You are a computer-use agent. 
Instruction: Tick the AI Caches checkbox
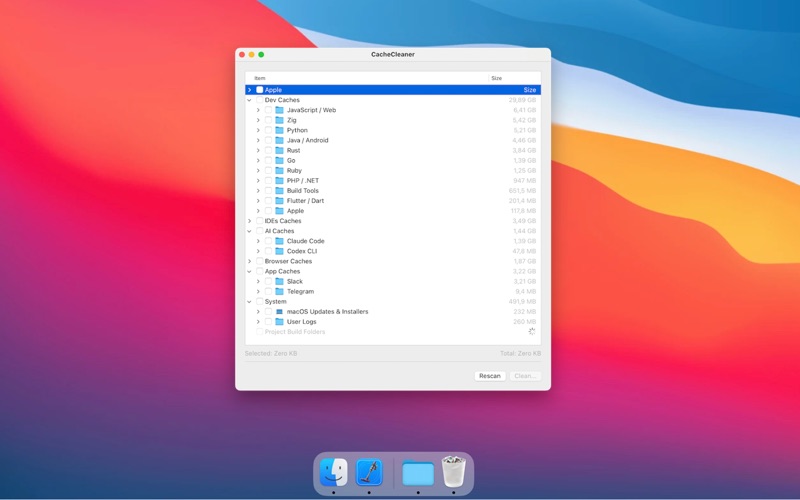pos(260,231)
